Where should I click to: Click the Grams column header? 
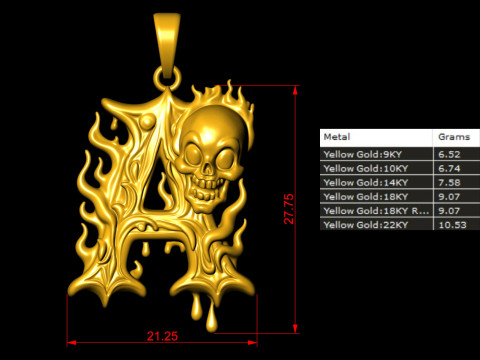point(457,138)
